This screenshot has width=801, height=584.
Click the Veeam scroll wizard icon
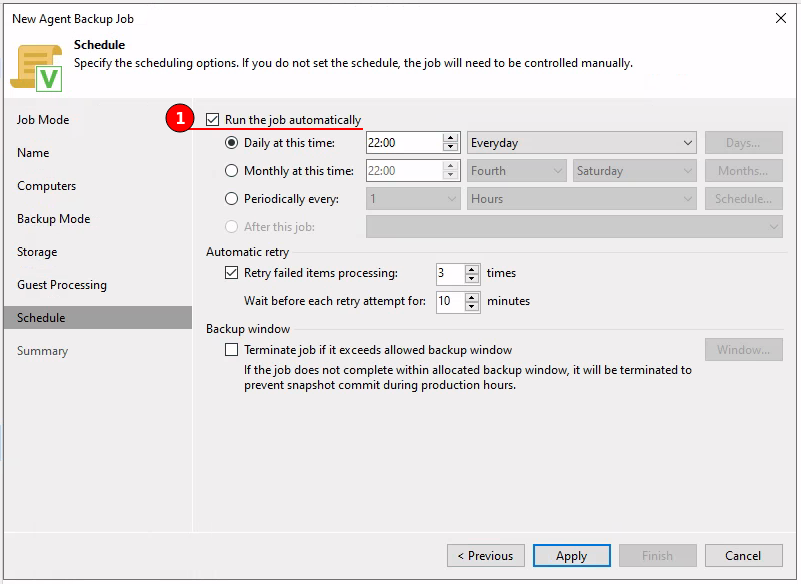click(x=36, y=68)
